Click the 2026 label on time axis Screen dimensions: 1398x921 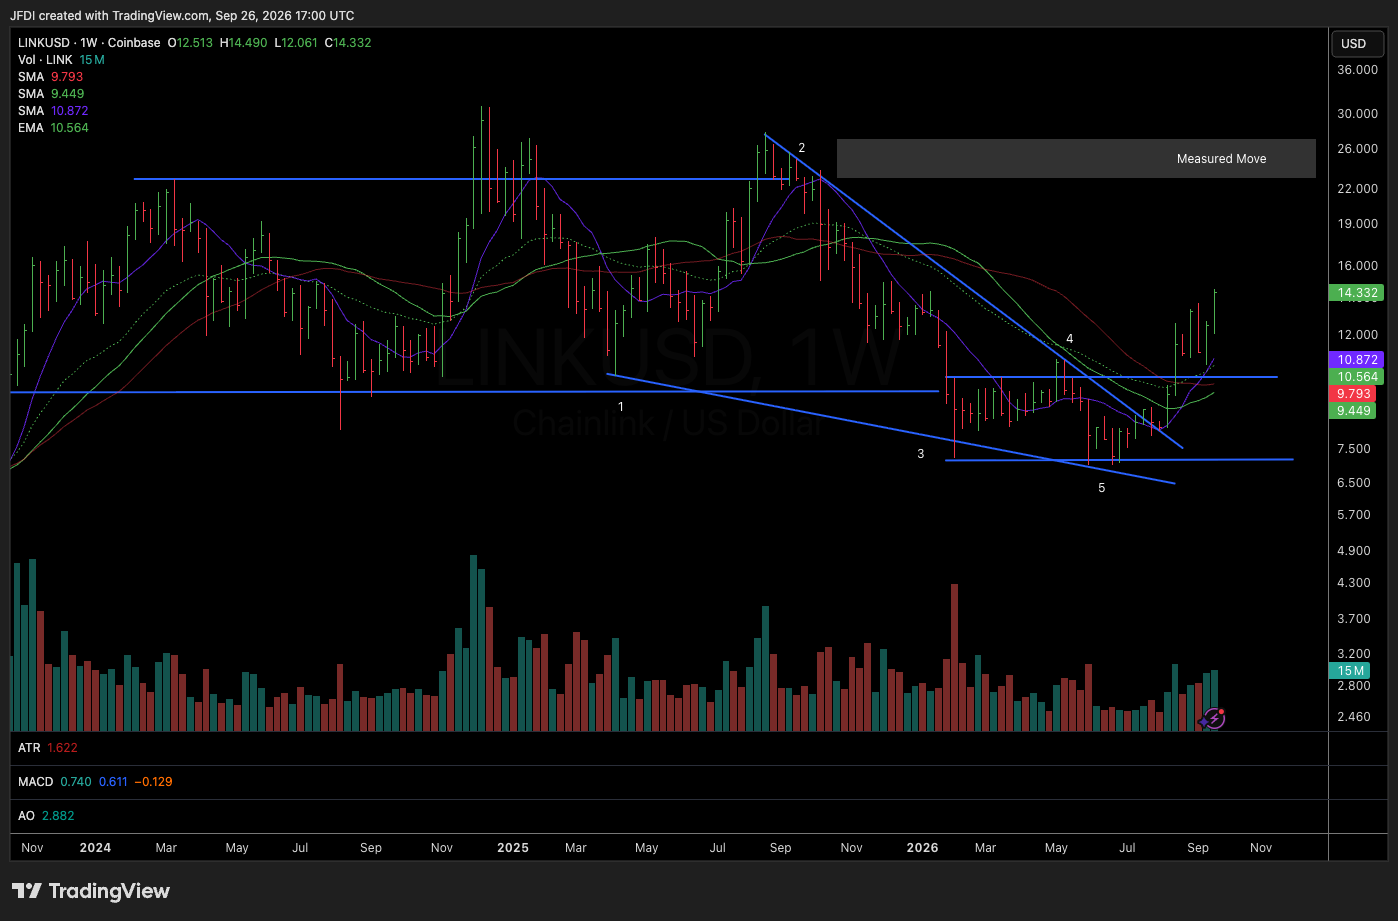[x=922, y=848]
